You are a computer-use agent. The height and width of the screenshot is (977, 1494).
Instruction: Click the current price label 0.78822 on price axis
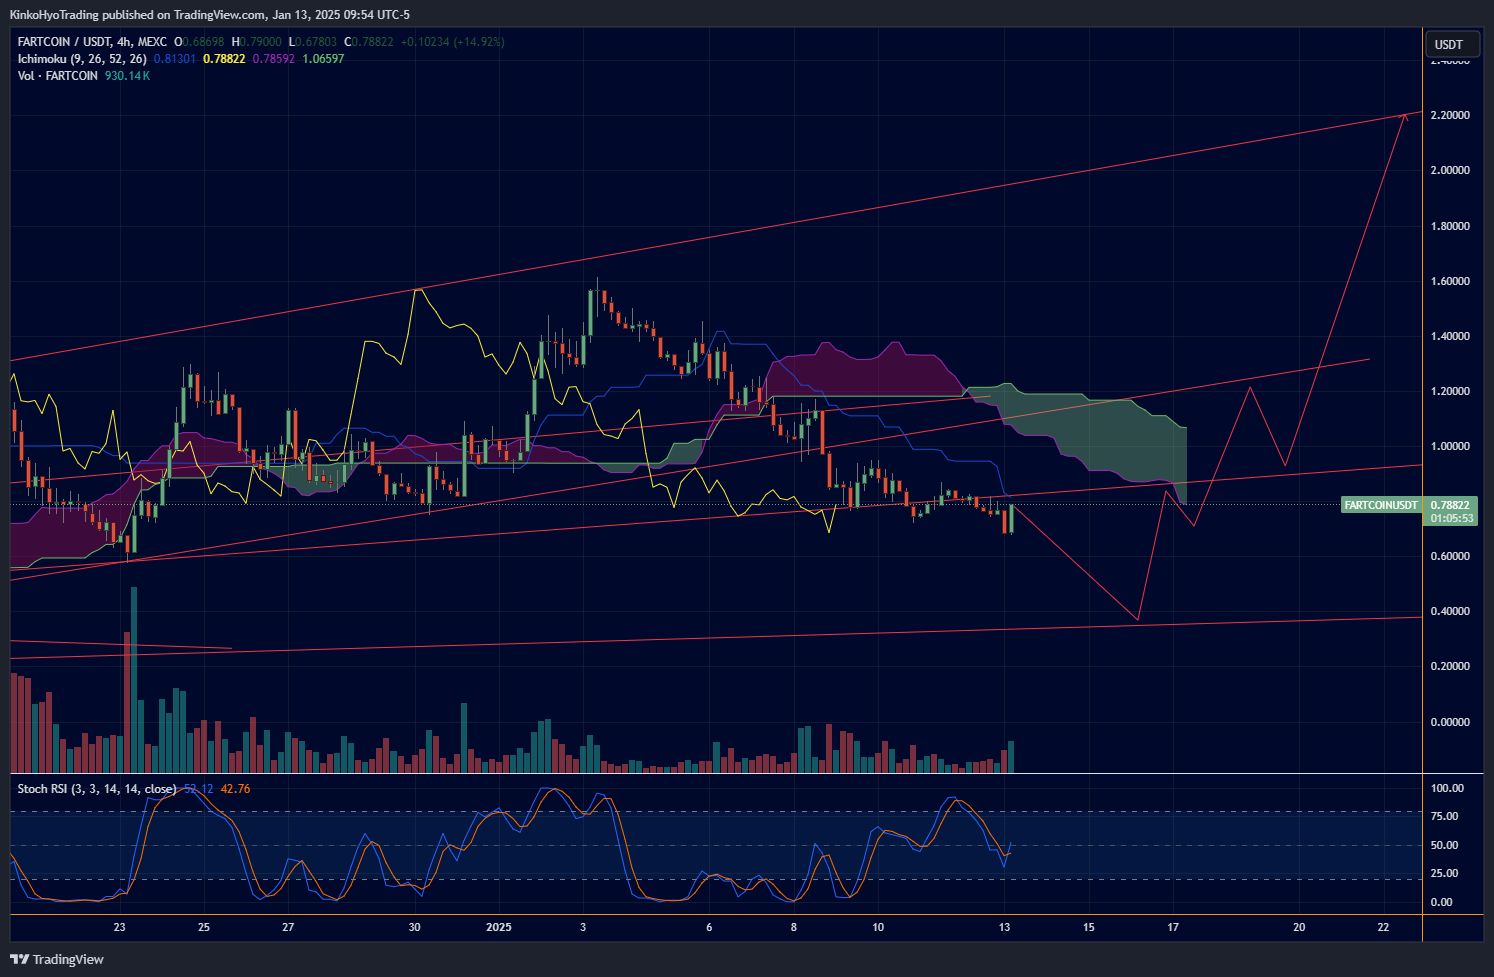1450,505
